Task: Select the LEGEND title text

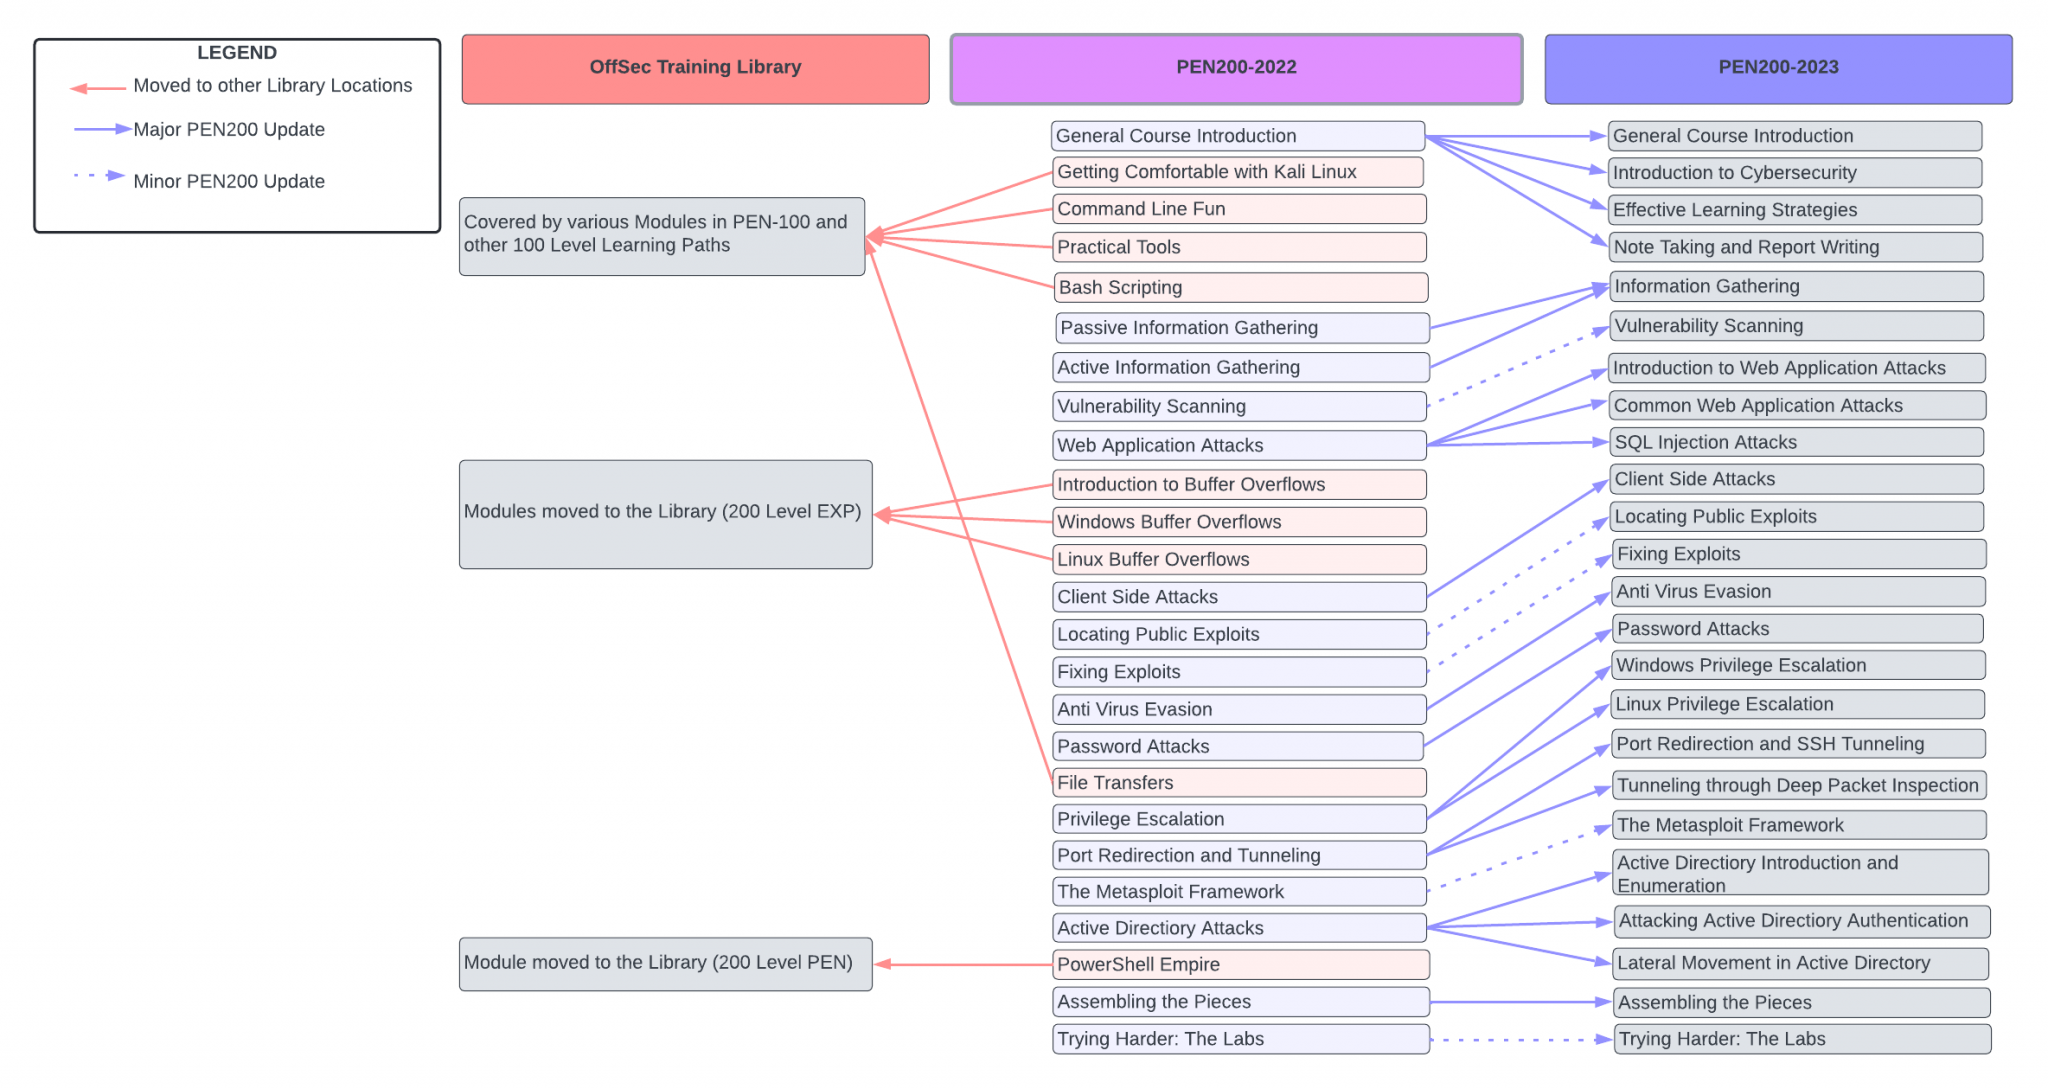Action: 237,53
